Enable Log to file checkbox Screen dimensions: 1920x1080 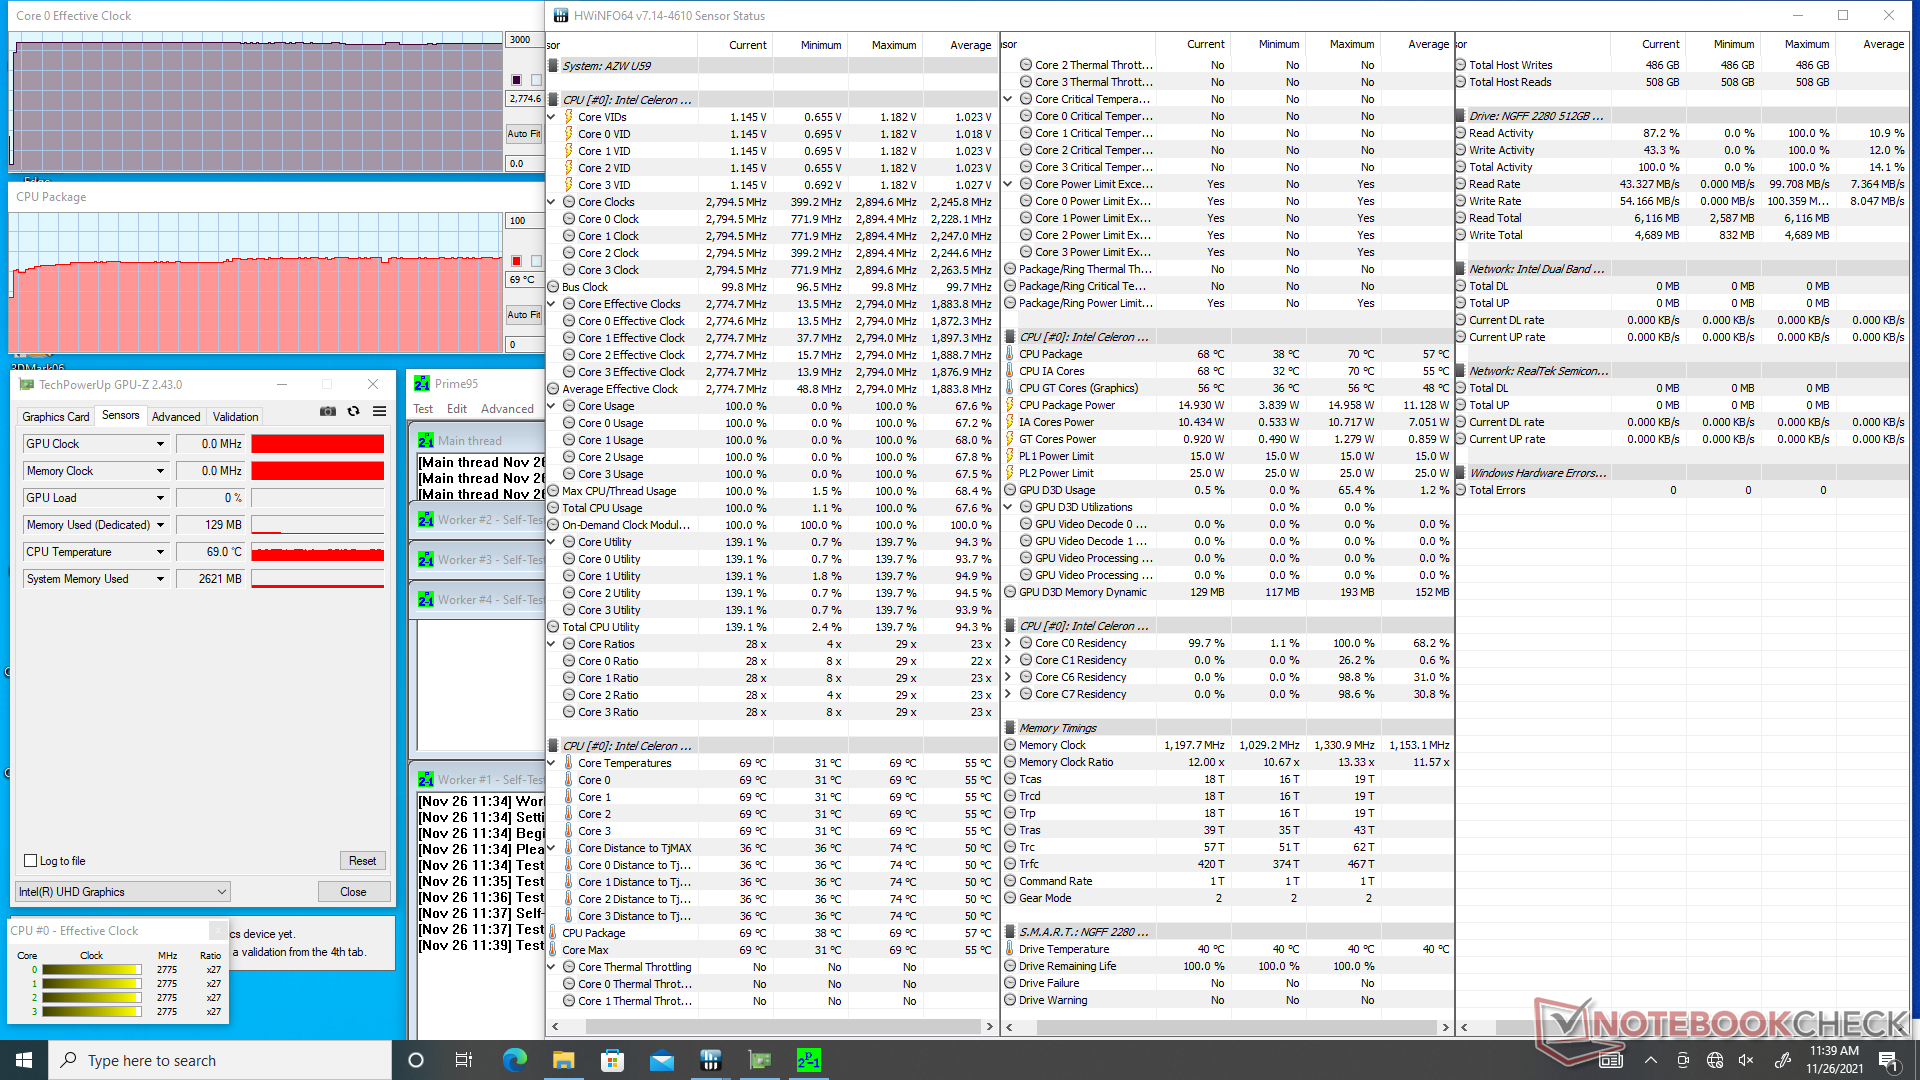(31, 861)
